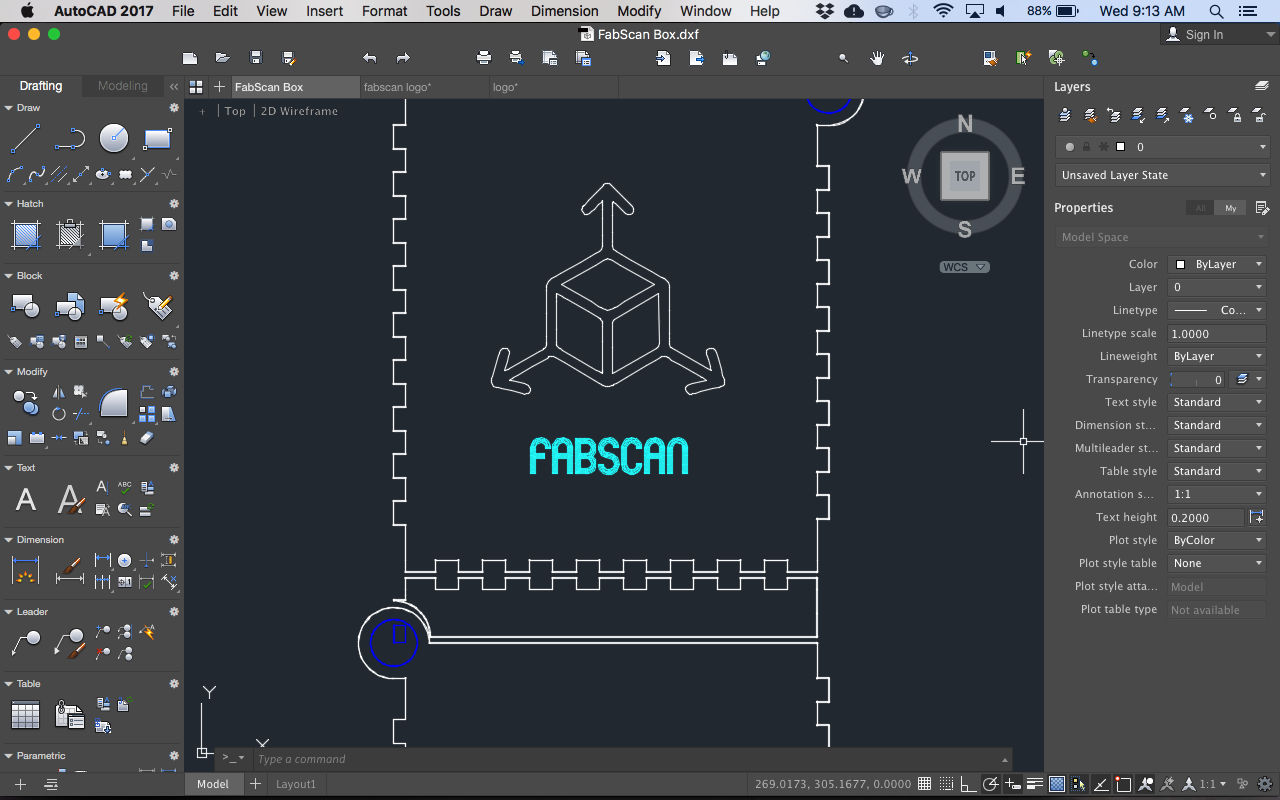
Task: Collapse the Block section
Action: pos(9,276)
